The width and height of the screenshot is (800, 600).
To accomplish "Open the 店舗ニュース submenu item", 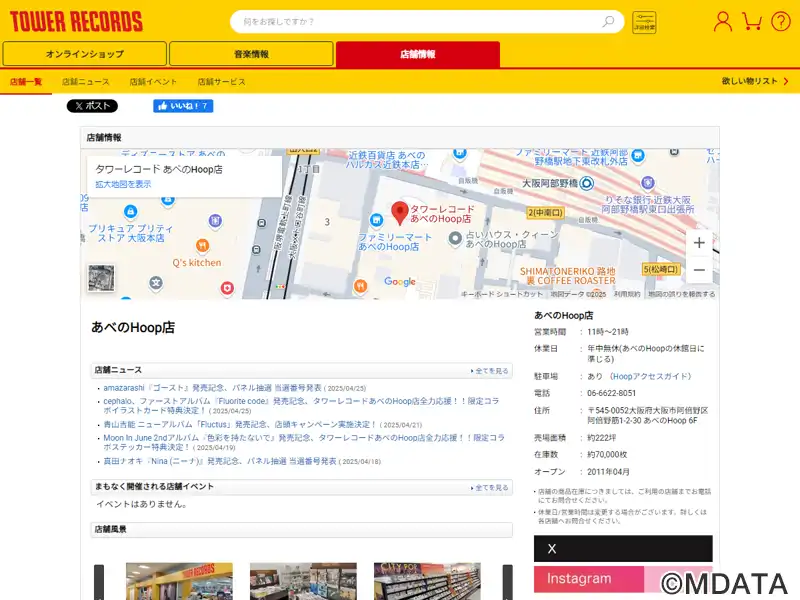I will [86, 82].
